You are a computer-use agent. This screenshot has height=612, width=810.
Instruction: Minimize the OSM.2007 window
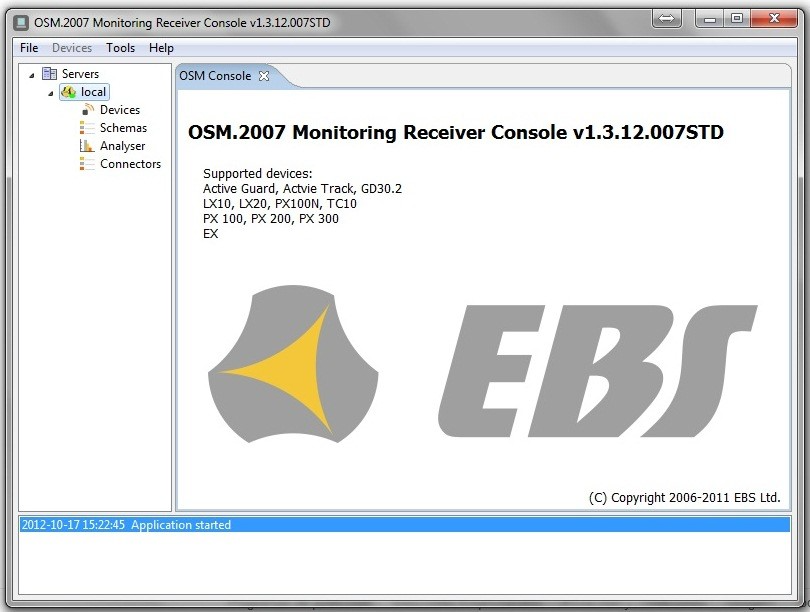[710, 19]
